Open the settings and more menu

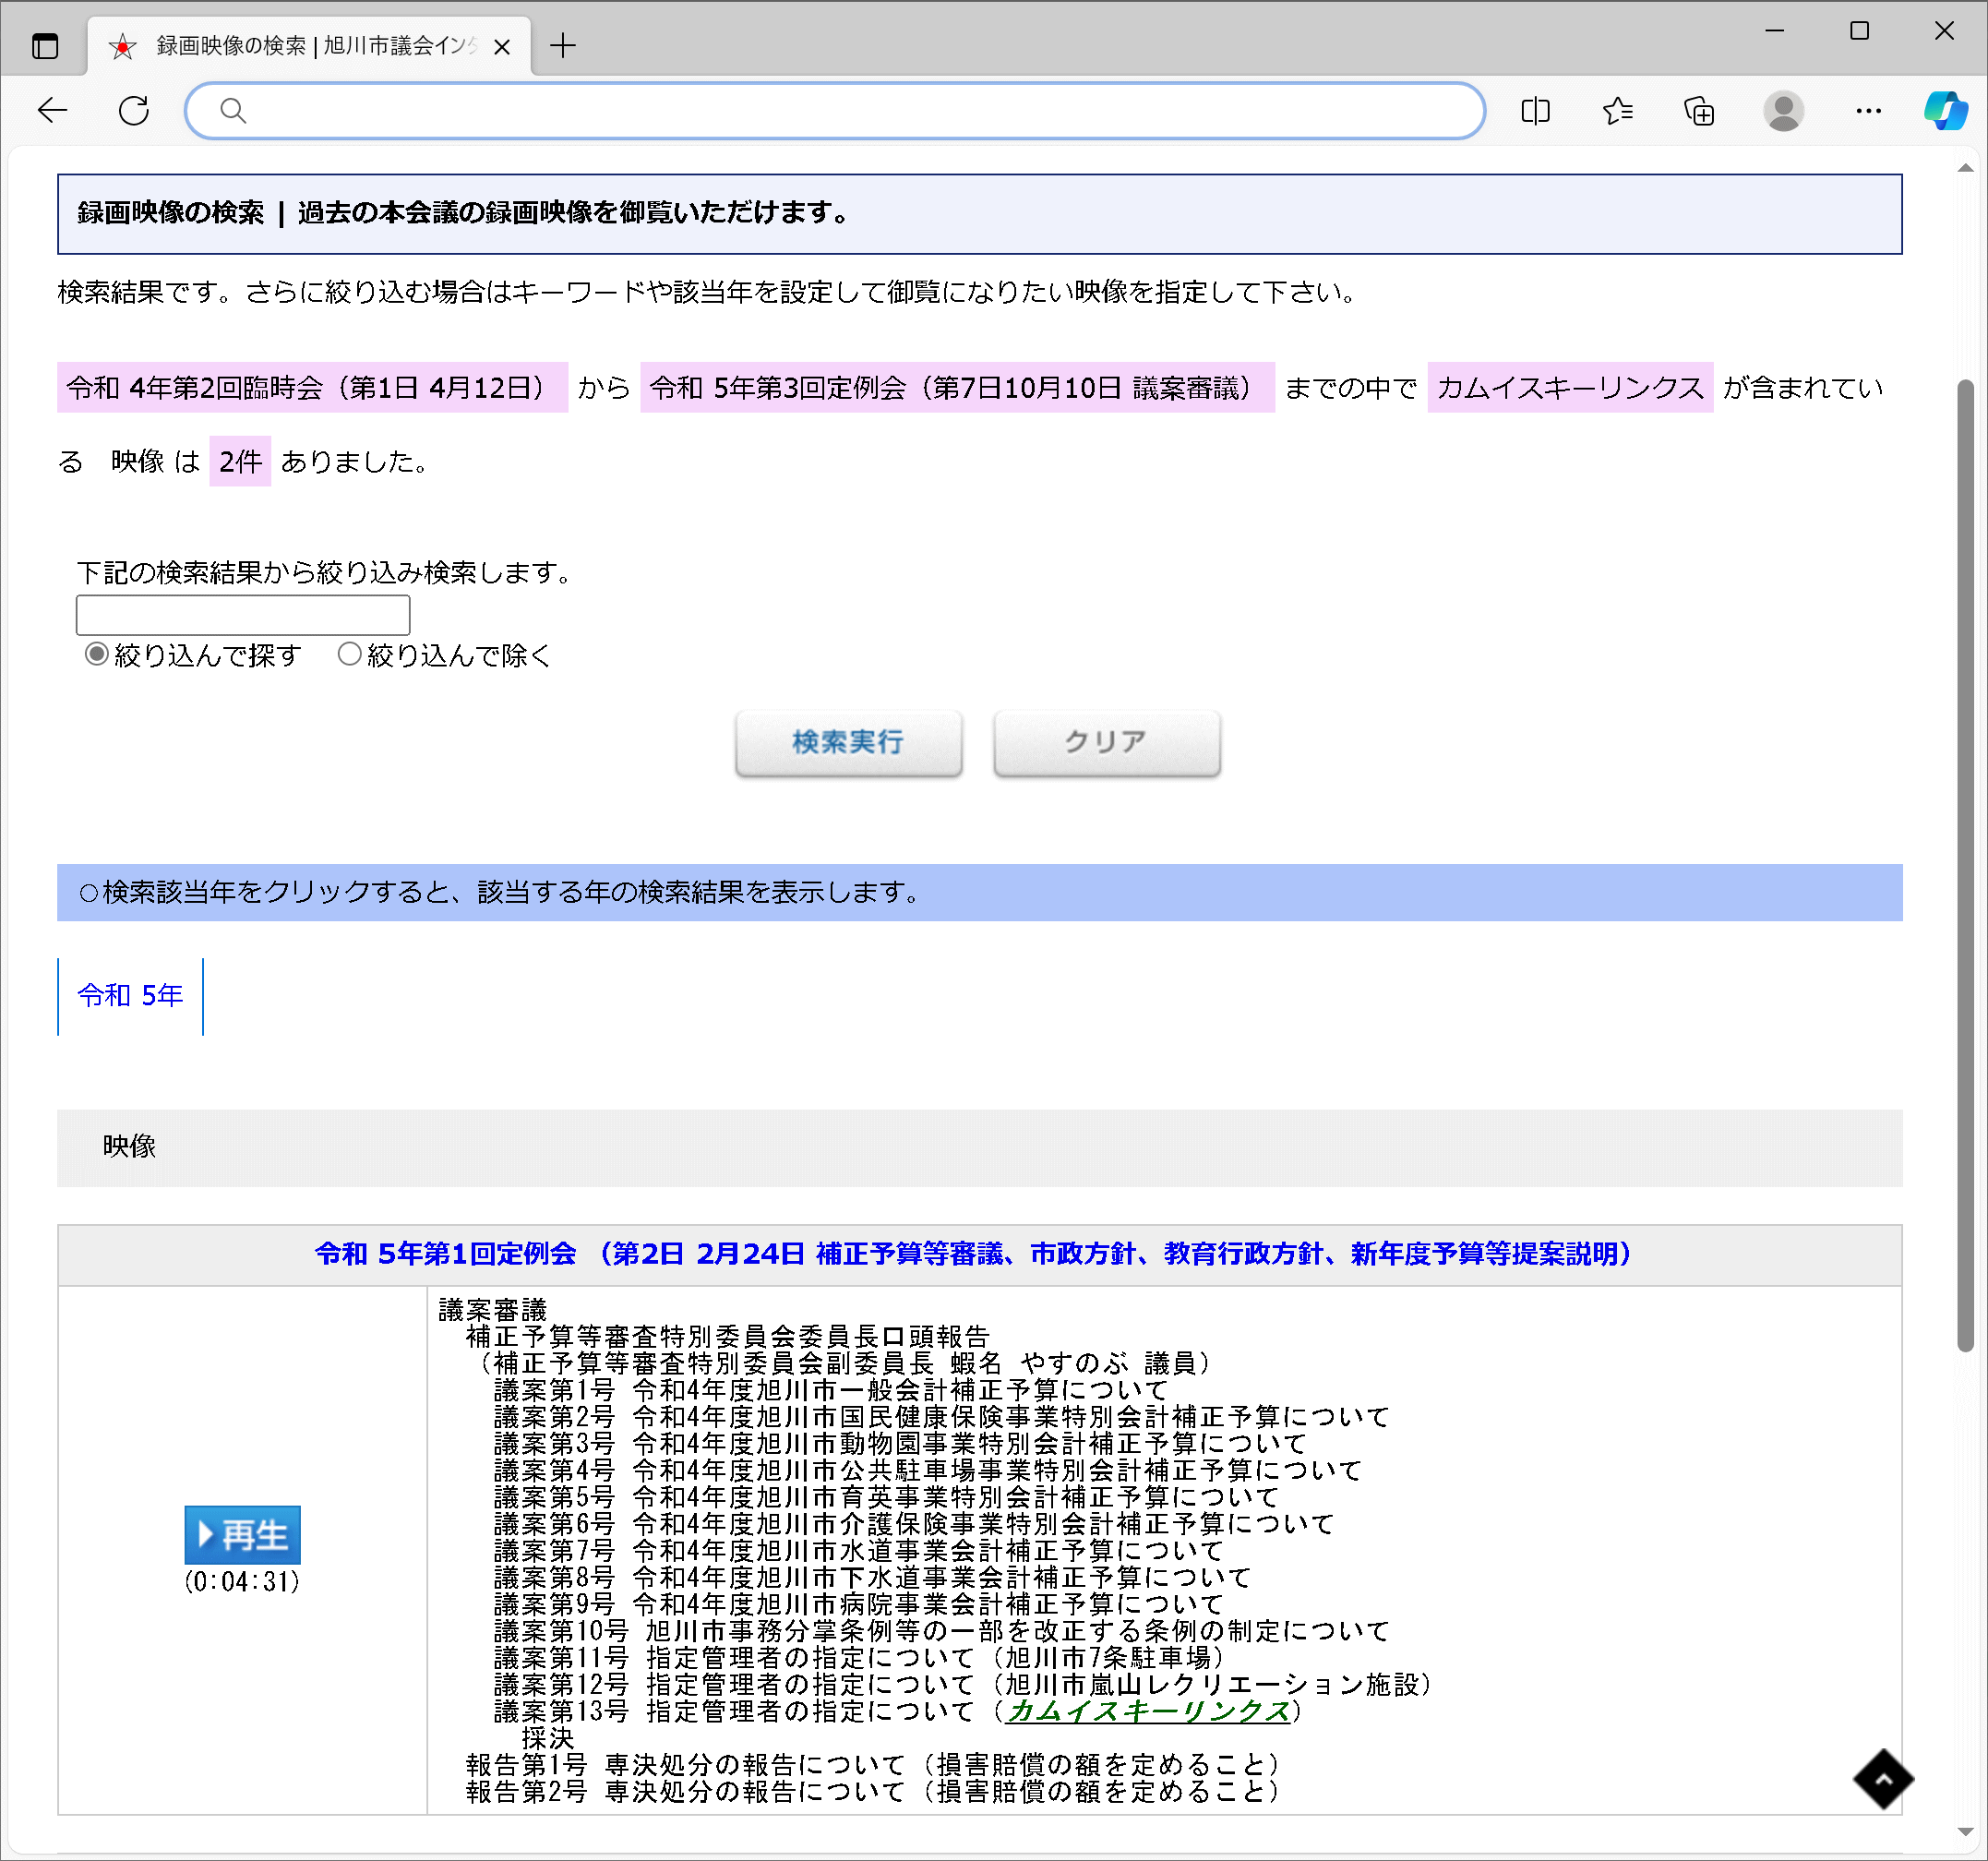(x=1868, y=110)
